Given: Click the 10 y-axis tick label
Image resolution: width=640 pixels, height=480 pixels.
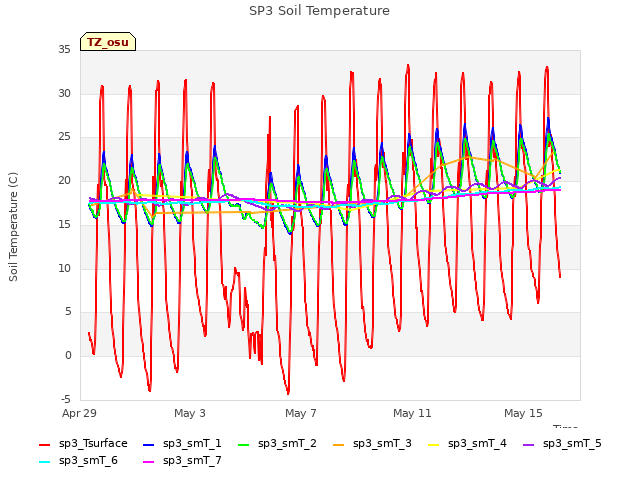Looking at the screenshot, I should point(64,268).
